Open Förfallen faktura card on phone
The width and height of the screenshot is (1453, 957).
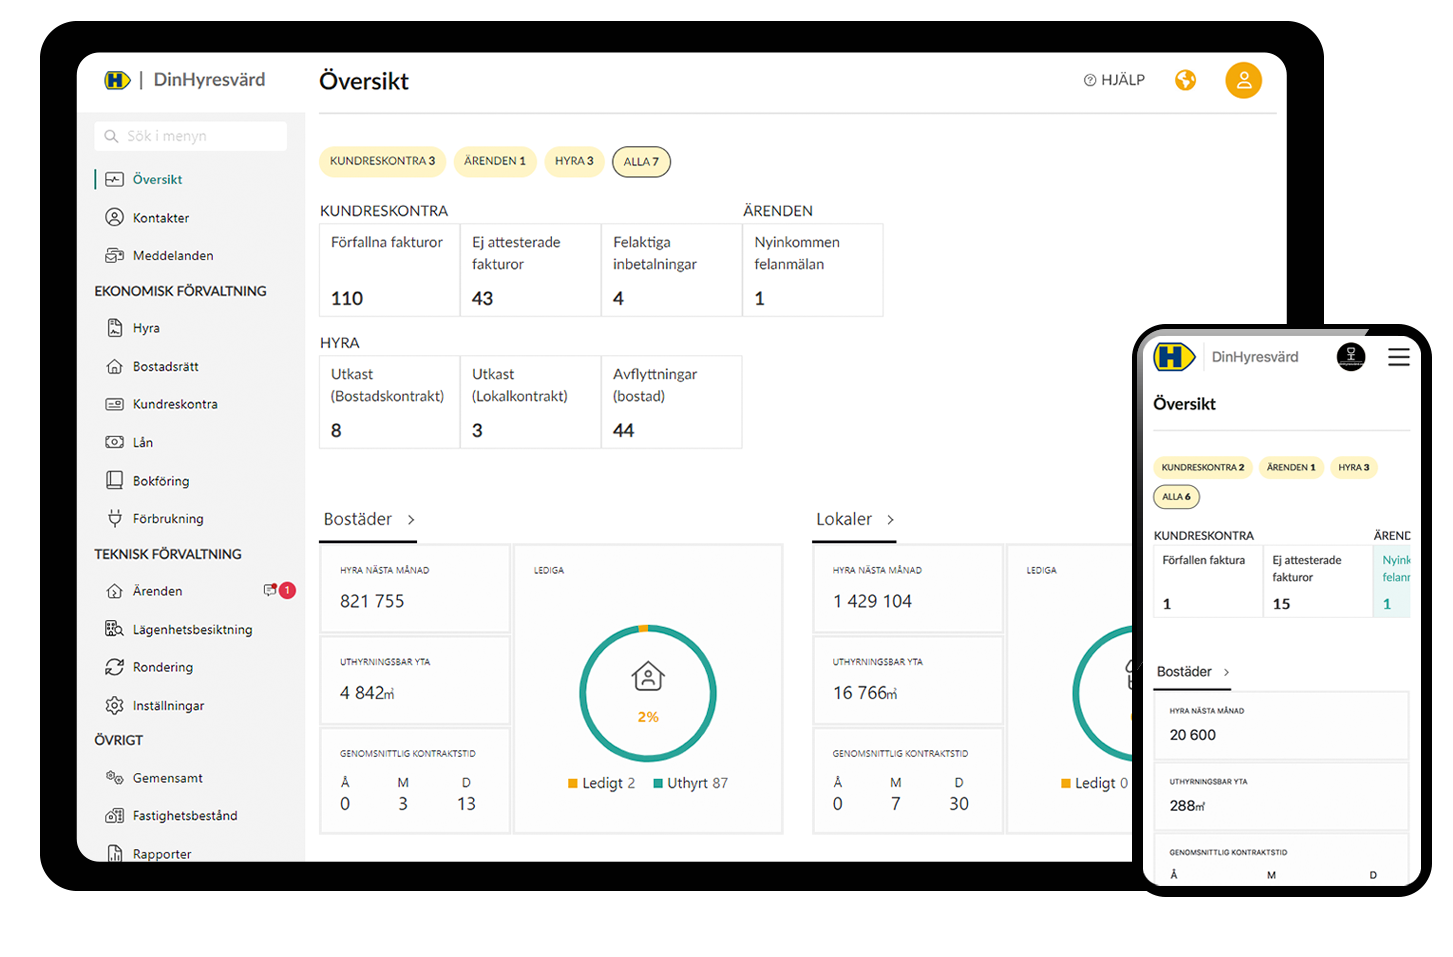click(1208, 581)
